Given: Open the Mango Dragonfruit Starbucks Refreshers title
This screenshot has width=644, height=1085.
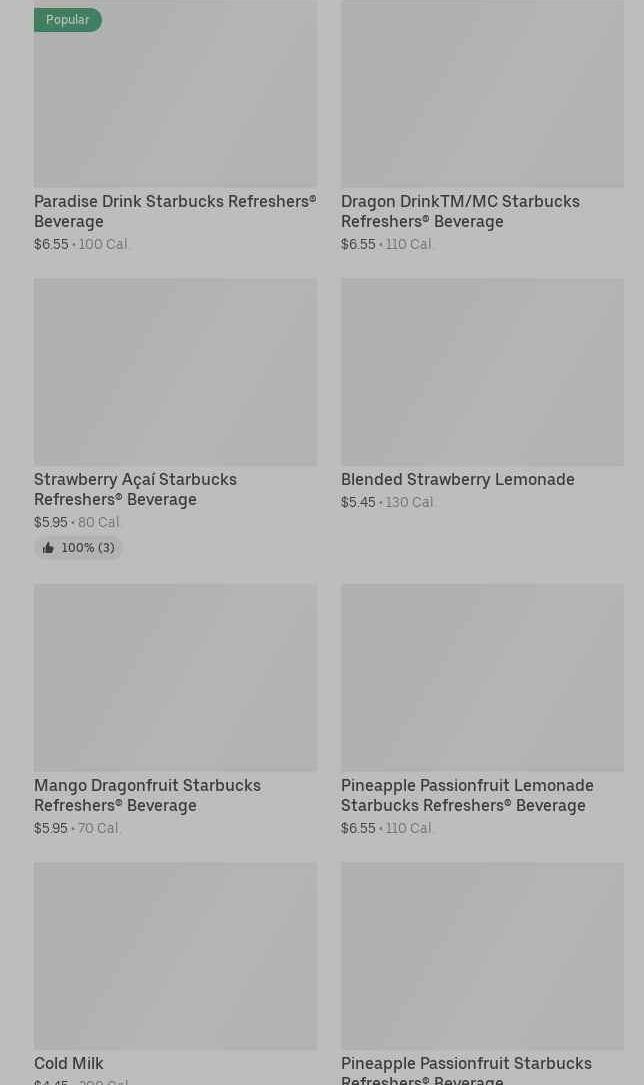Looking at the screenshot, I should 147,795.
